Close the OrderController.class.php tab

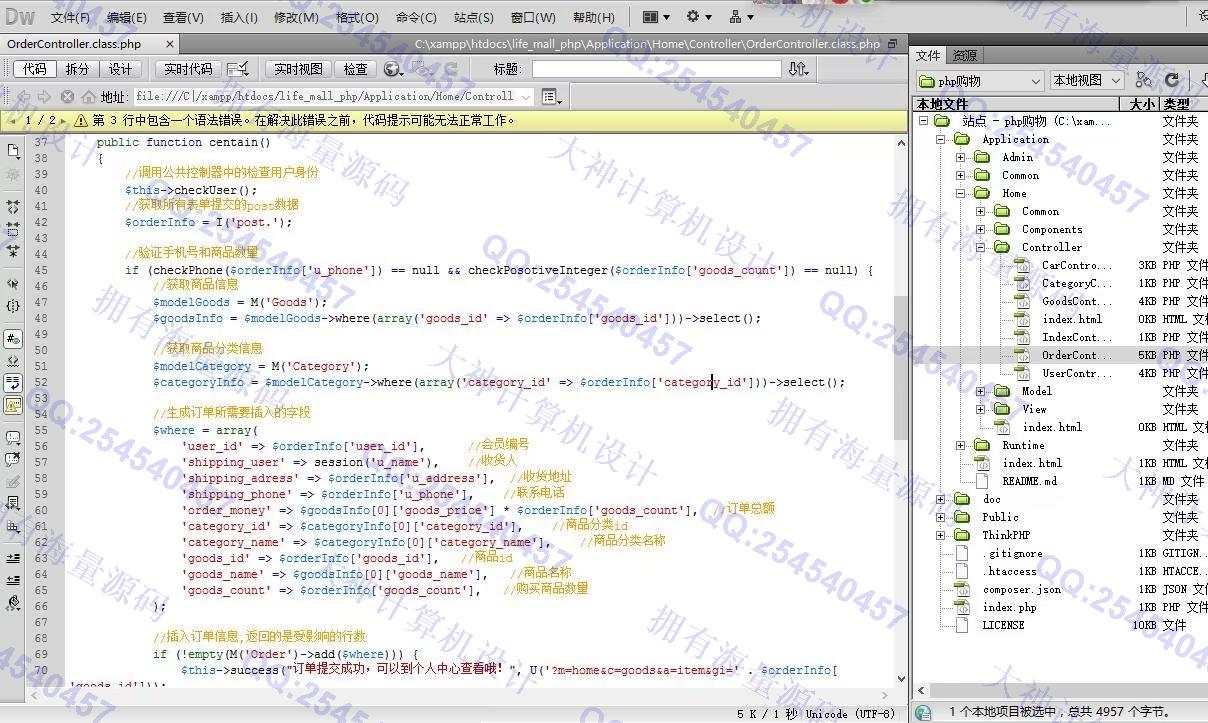tap(171, 44)
